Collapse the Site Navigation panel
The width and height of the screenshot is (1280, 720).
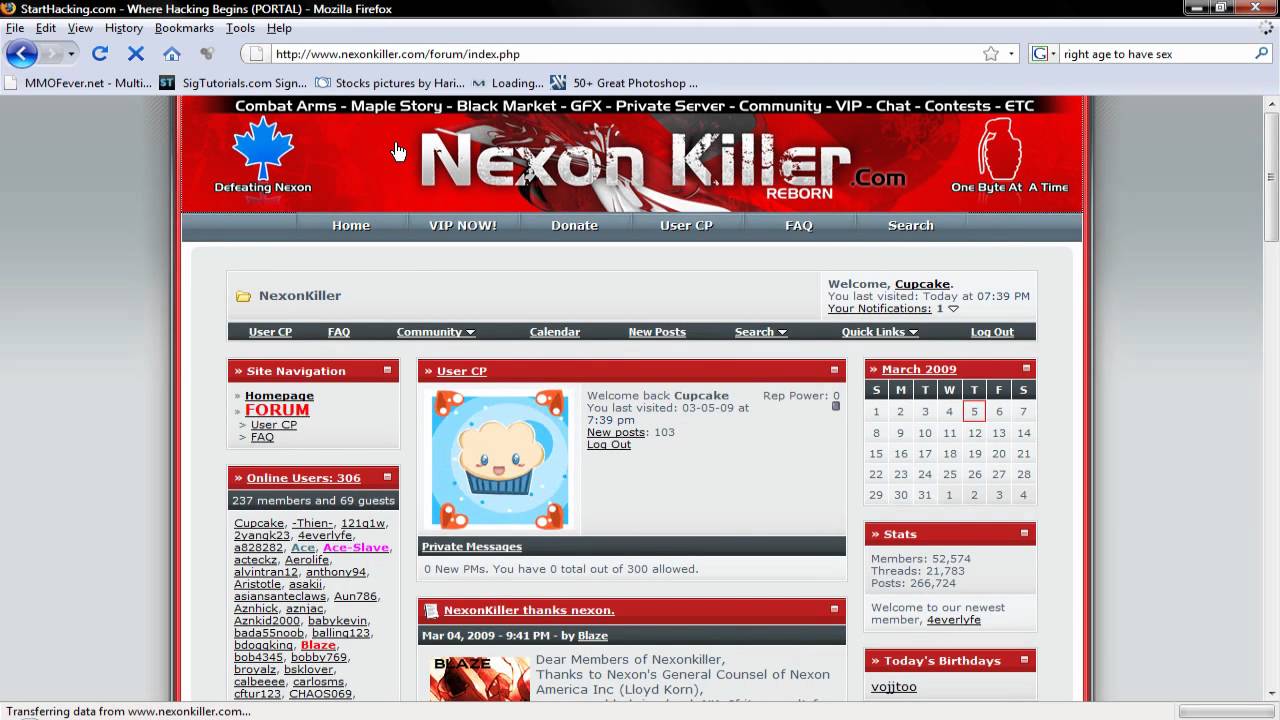point(388,370)
